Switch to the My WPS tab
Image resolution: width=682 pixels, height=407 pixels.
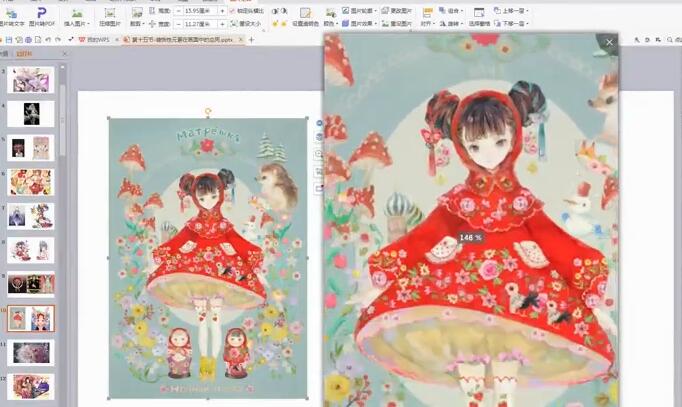click(x=94, y=40)
